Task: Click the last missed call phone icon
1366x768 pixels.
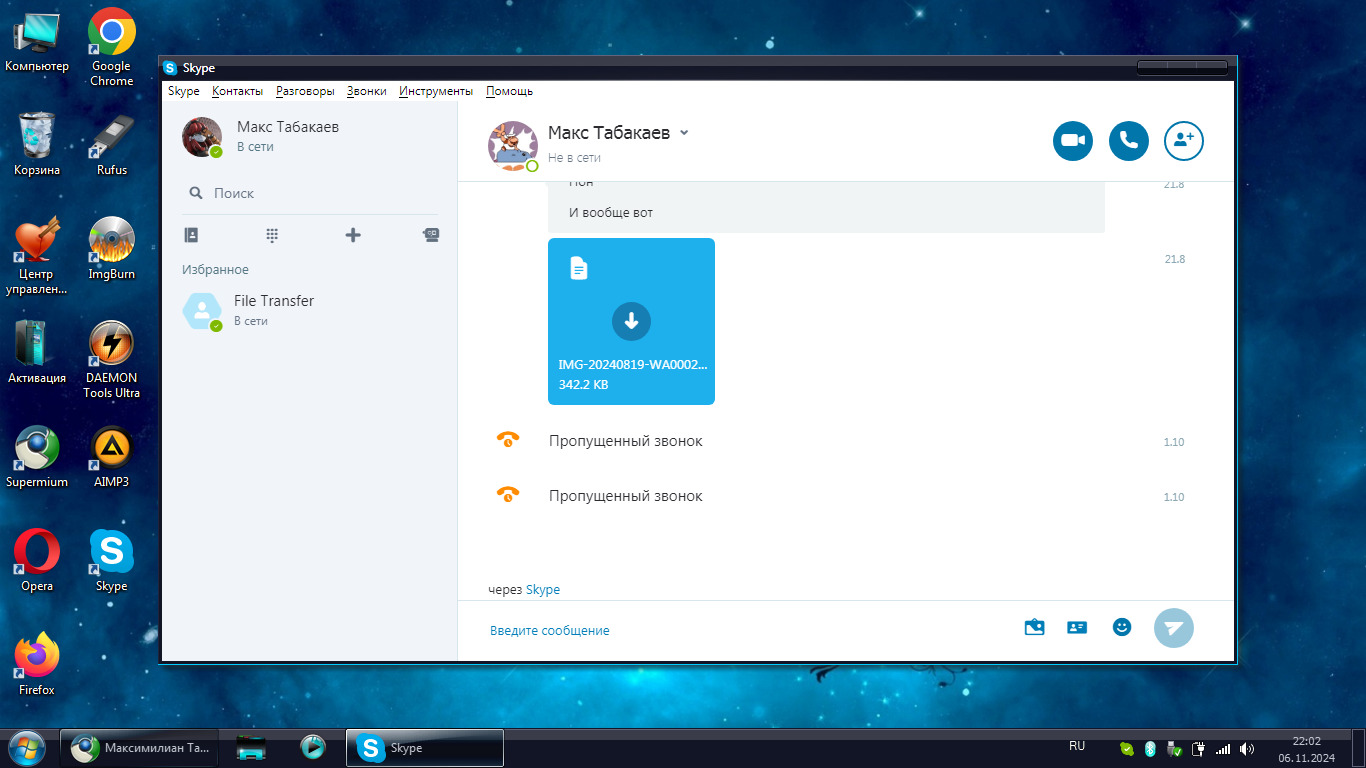Action: pyautogui.click(x=508, y=494)
